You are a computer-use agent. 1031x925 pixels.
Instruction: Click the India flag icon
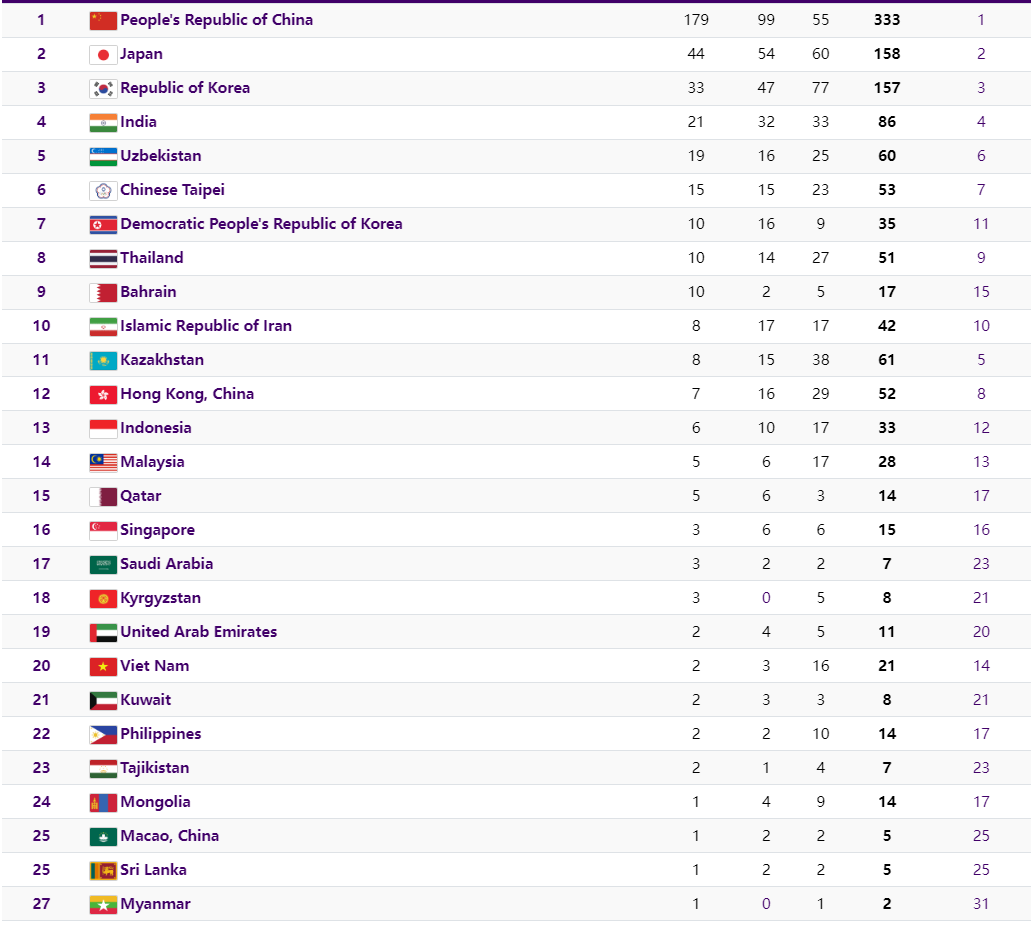pyautogui.click(x=103, y=122)
